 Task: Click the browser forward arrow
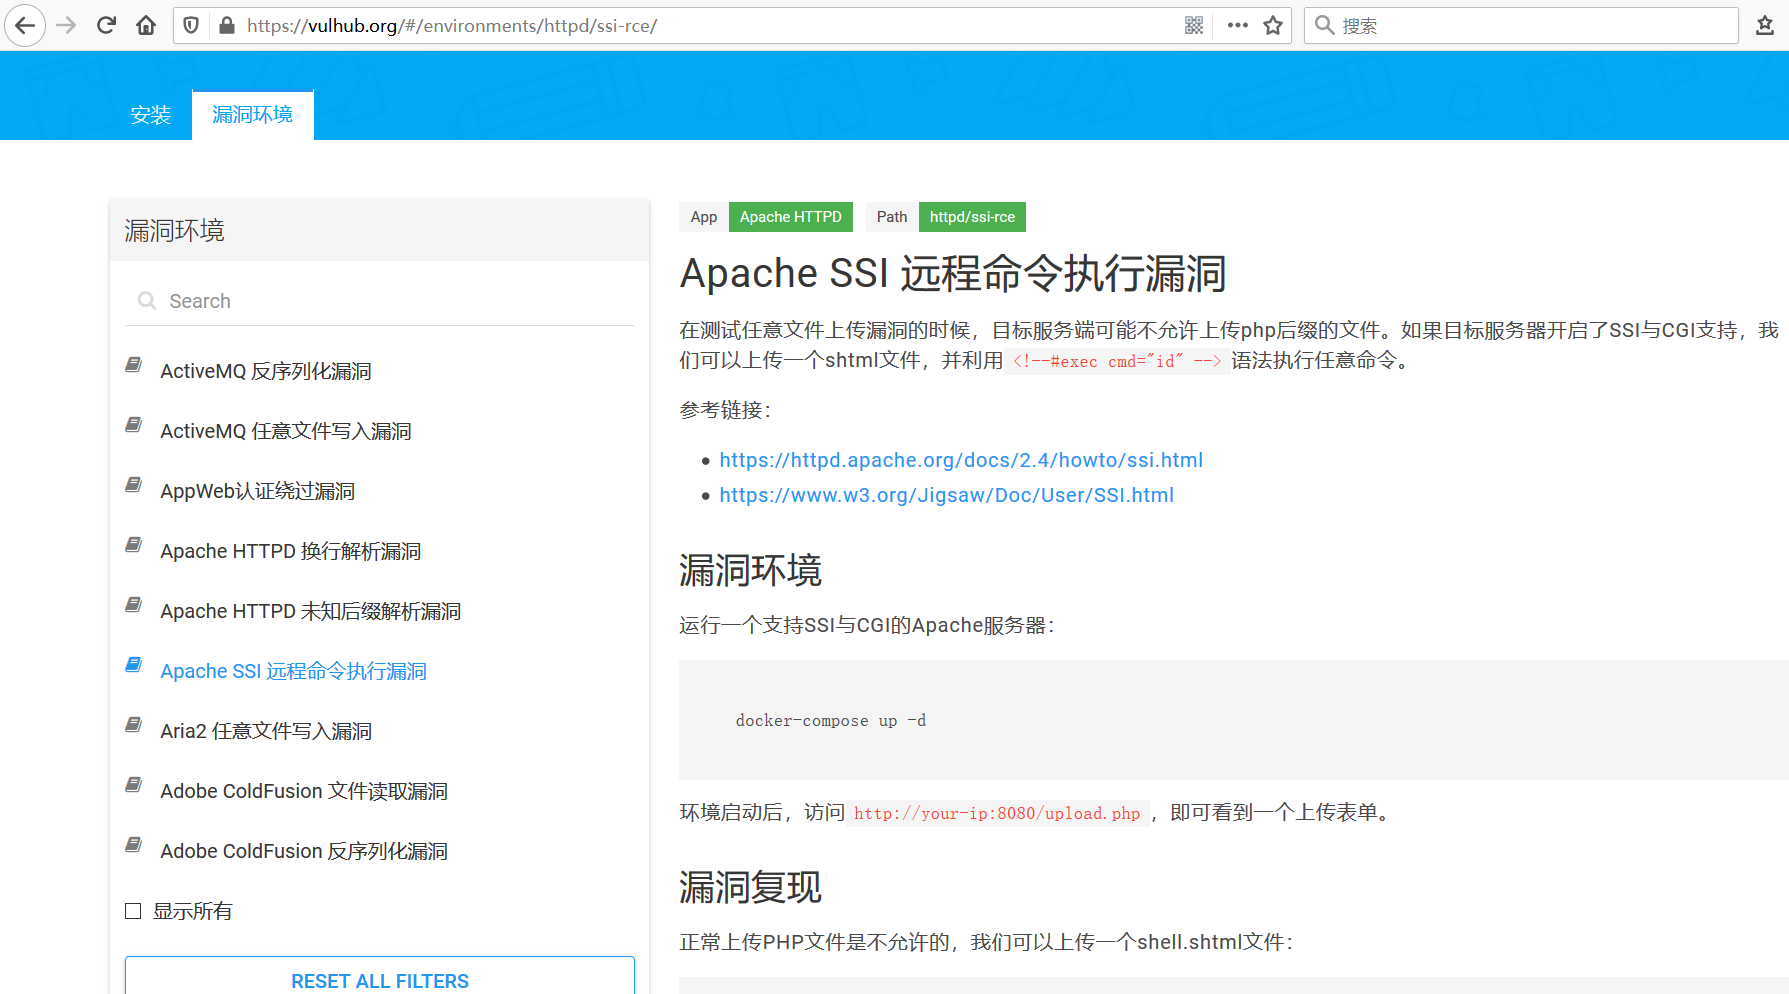pyautogui.click(x=66, y=25)
